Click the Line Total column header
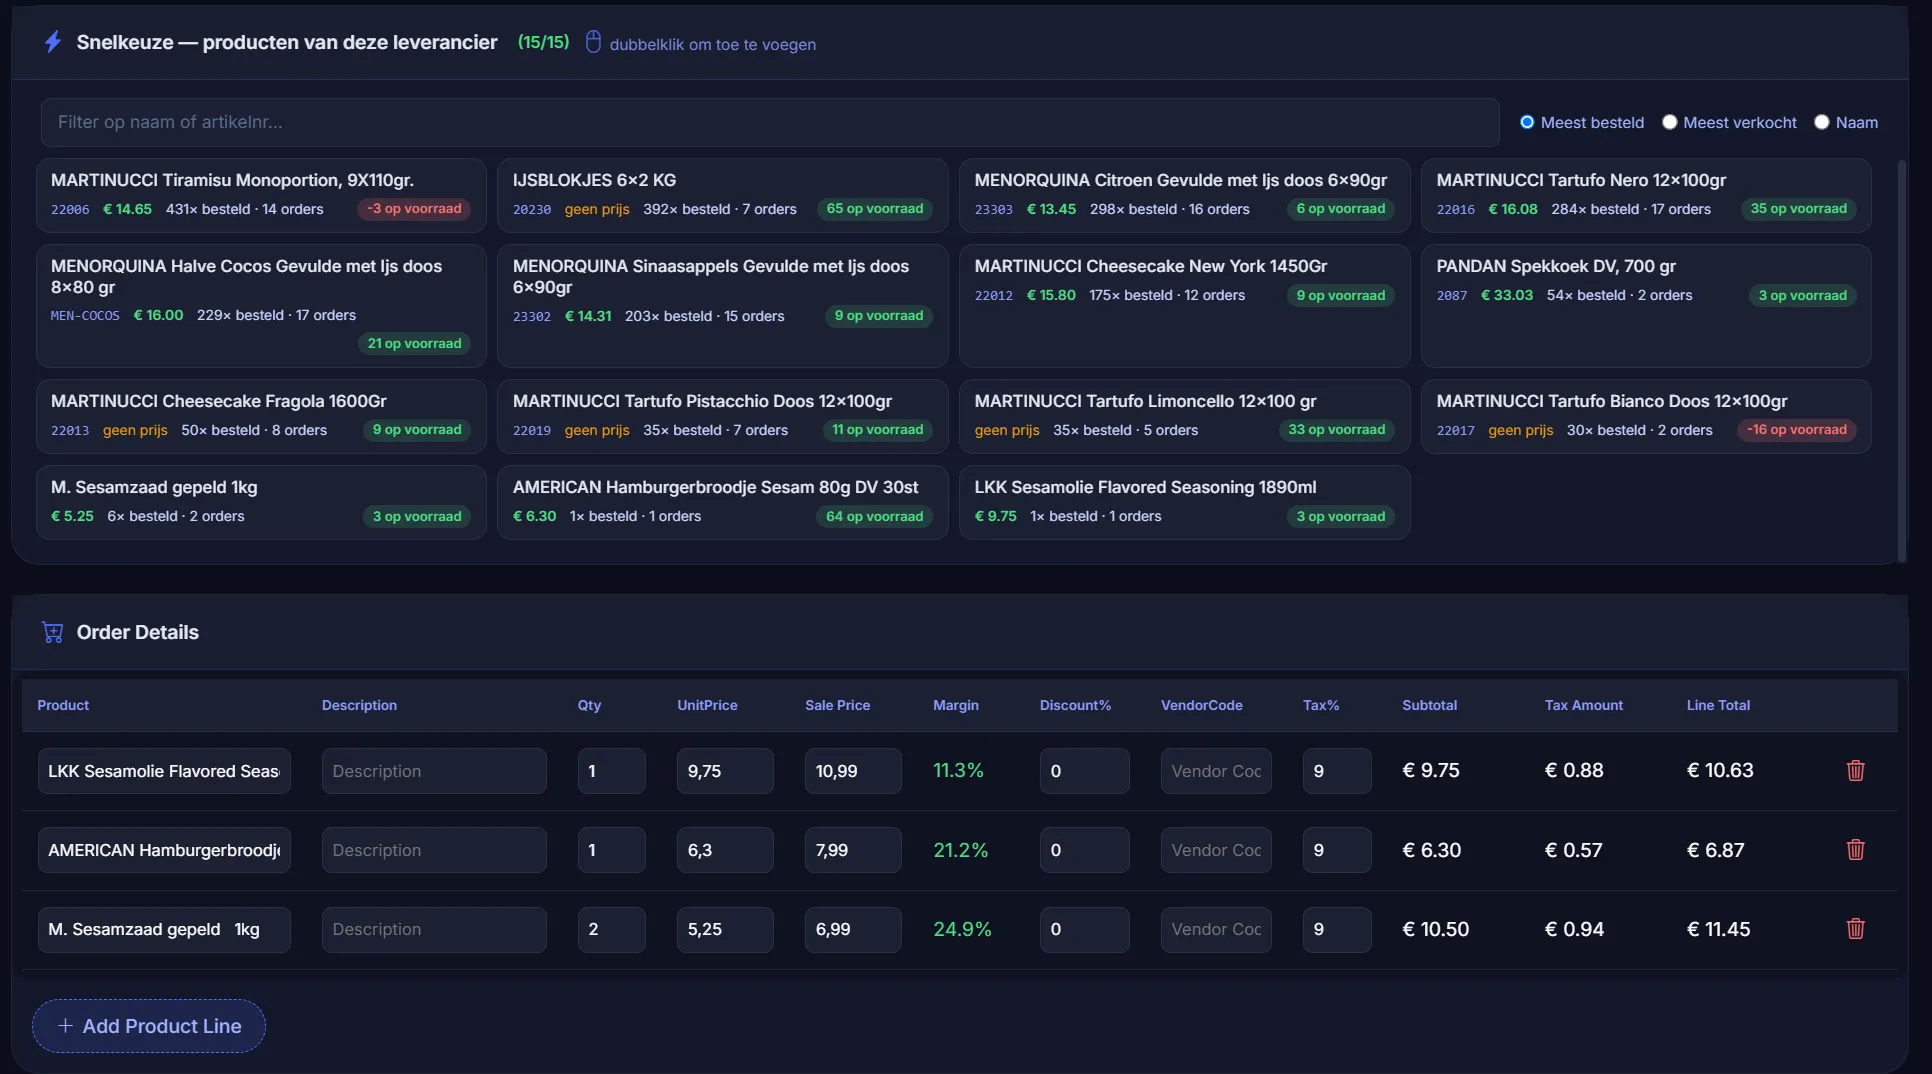 pos(1718,705)
